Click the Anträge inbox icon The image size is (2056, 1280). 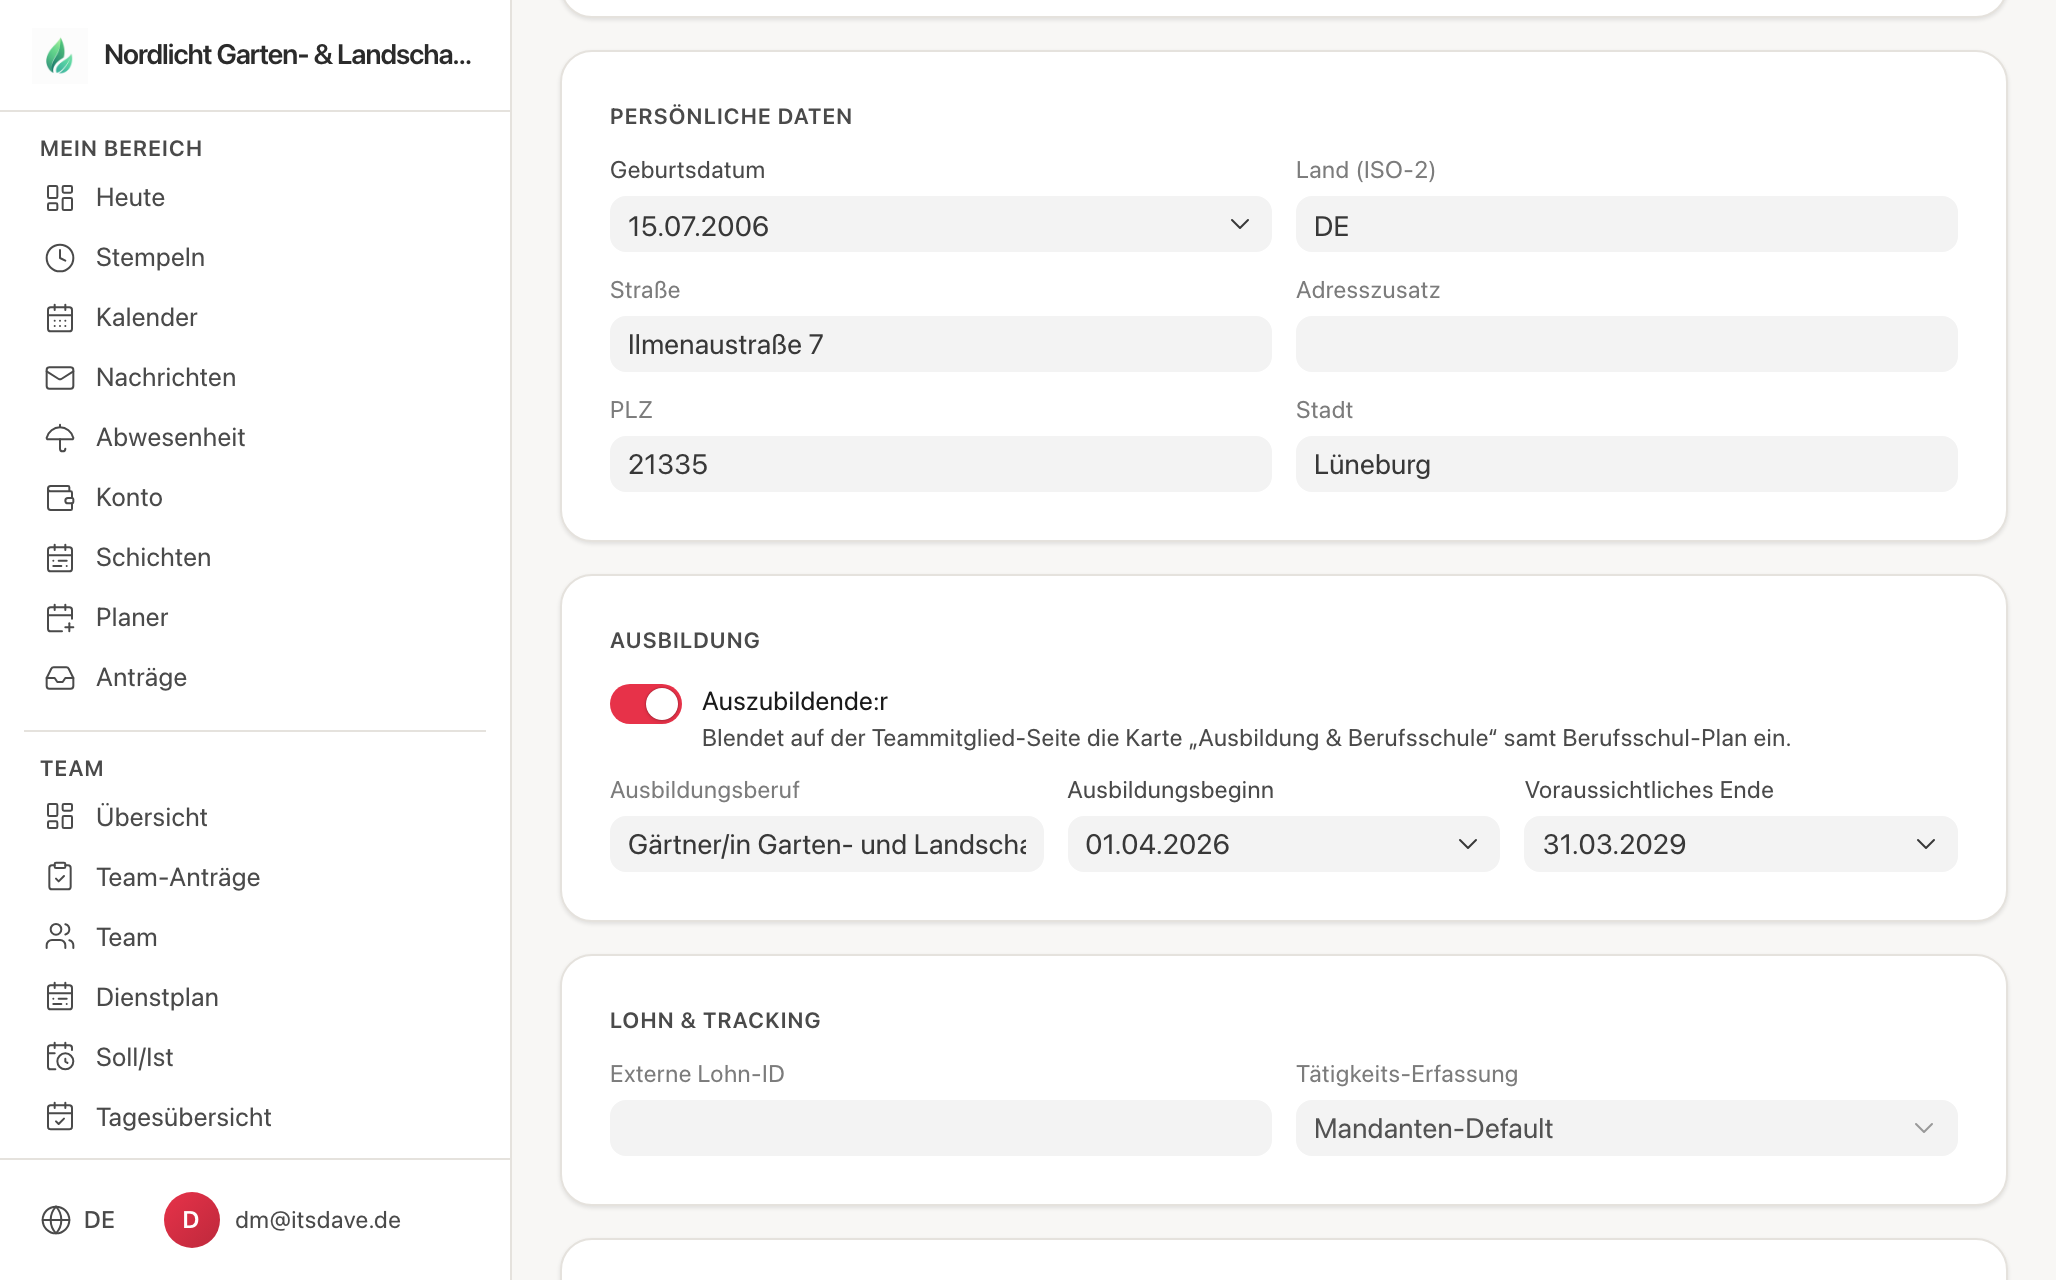pyautogui.click(x=60, y=678)
